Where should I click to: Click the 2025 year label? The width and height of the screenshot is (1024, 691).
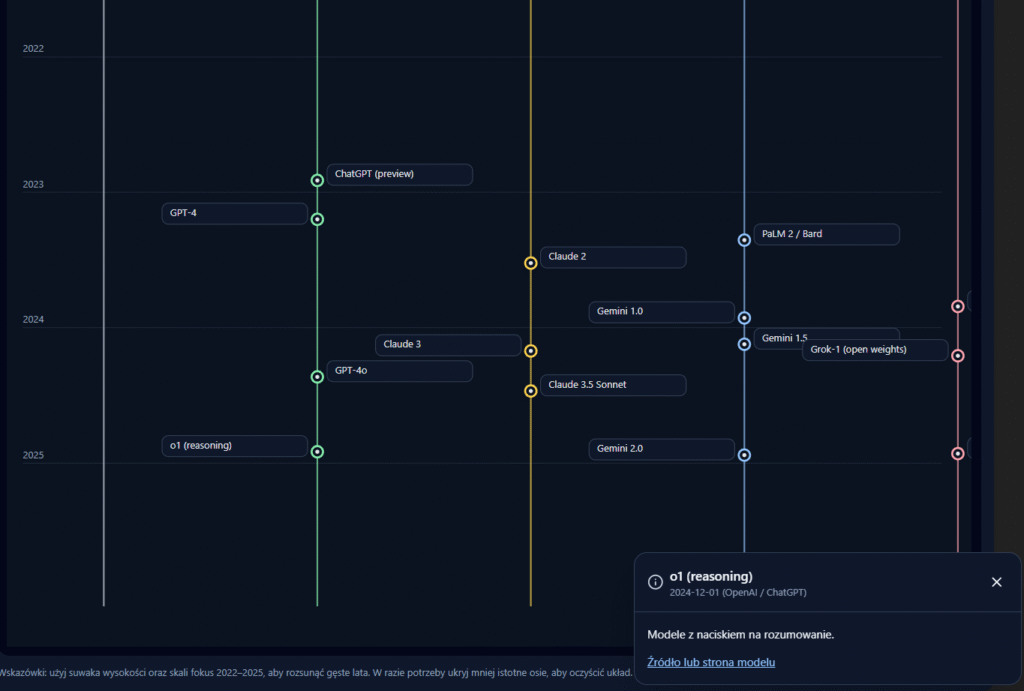click(33, 456)
